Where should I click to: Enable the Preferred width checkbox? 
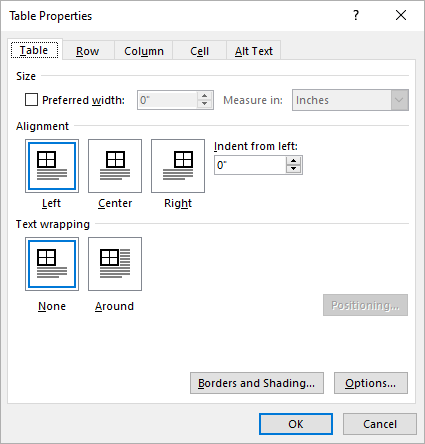(31, 100)
